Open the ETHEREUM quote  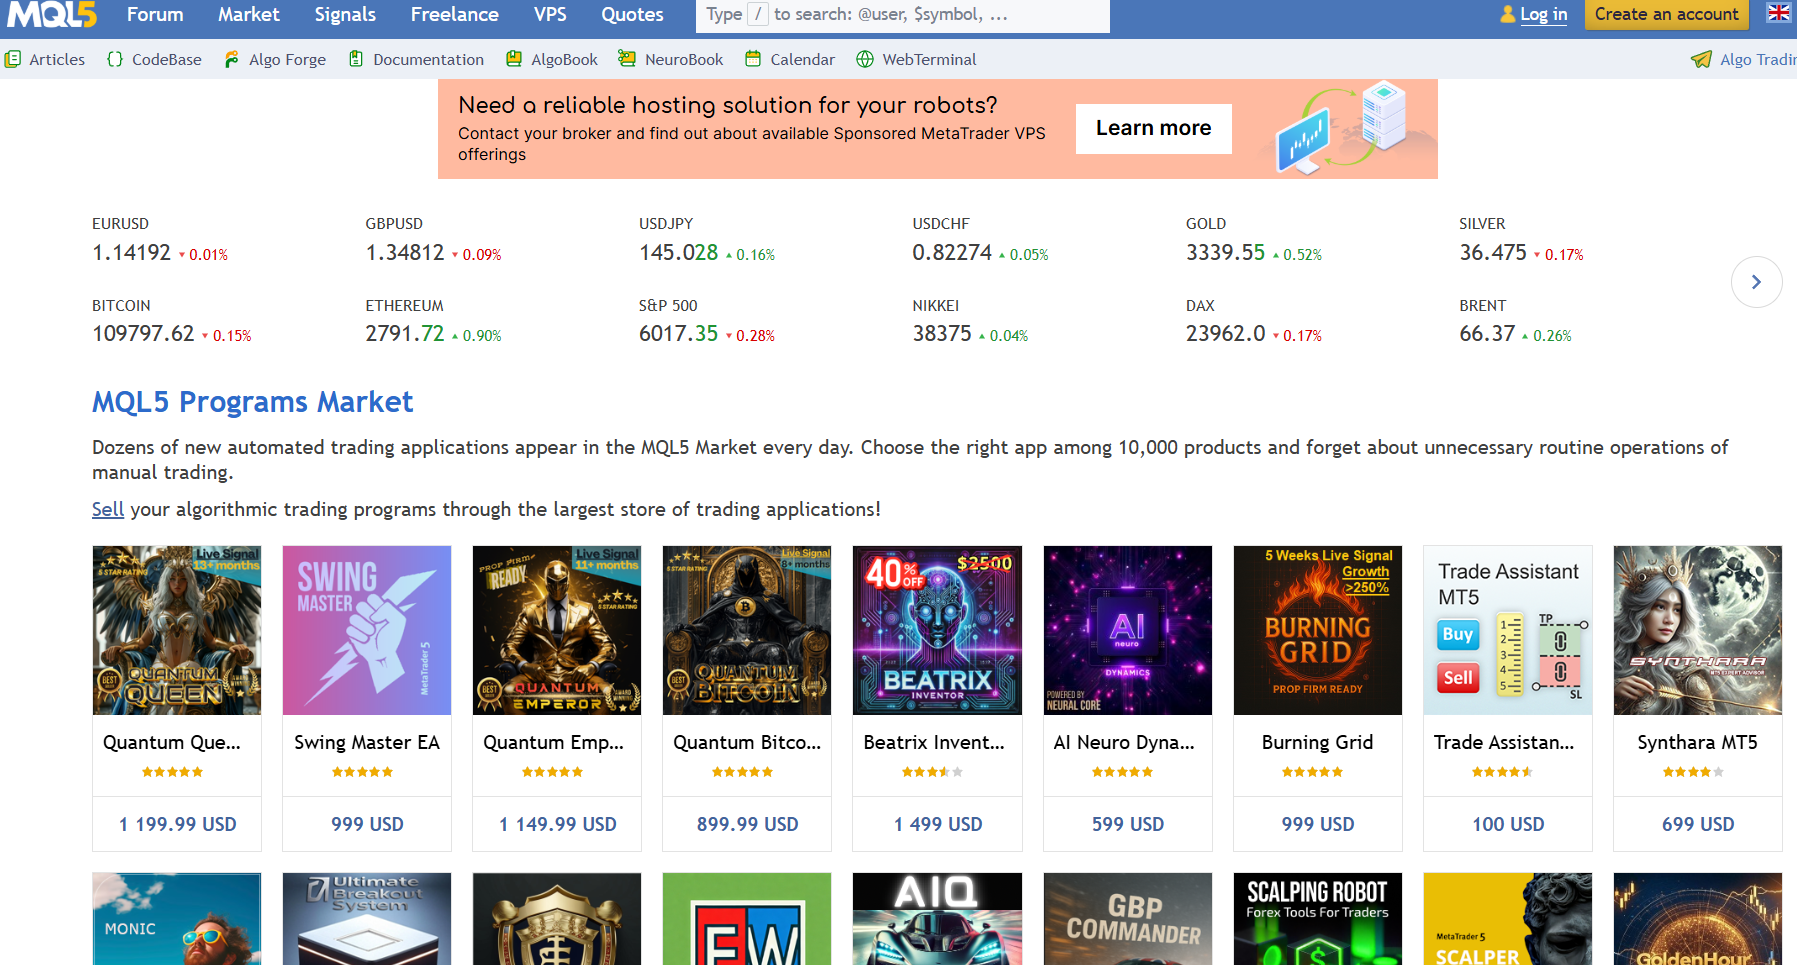(433, 321)
